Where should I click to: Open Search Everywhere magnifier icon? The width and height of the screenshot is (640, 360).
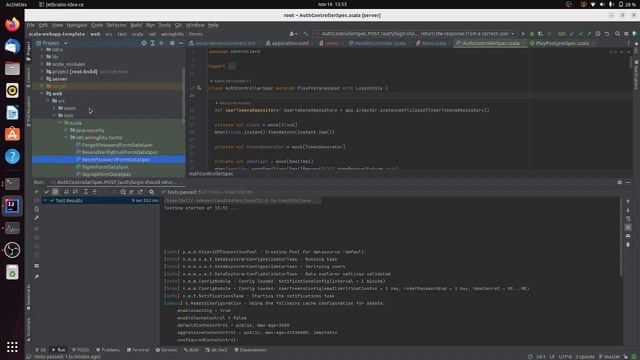[618, 34]
